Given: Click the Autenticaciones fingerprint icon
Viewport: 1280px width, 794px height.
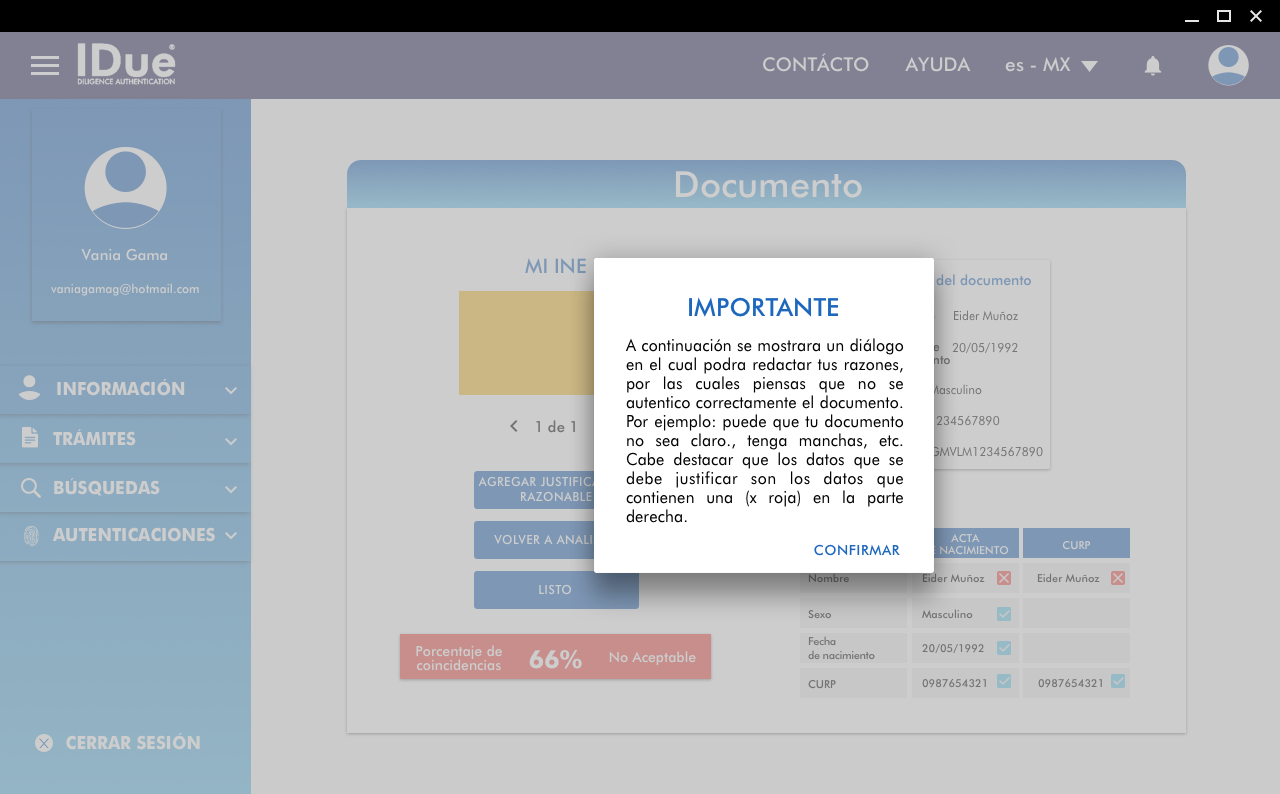Looking at the screenshot, I should (x=31, y=536).
